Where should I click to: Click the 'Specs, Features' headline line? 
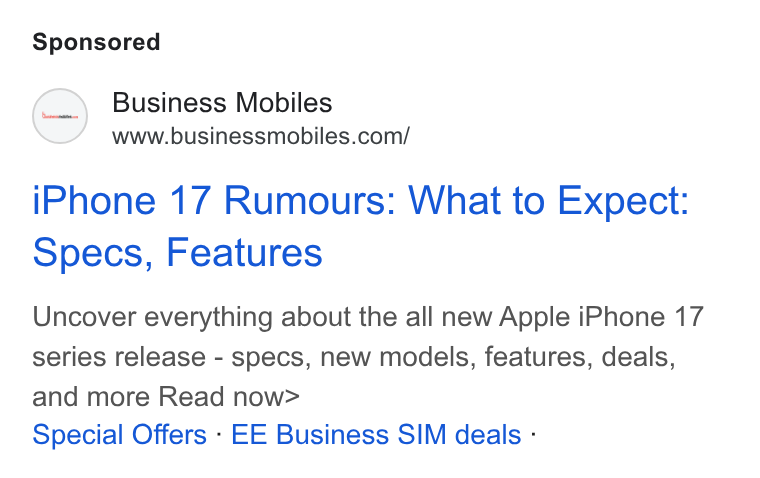[177, 252]
